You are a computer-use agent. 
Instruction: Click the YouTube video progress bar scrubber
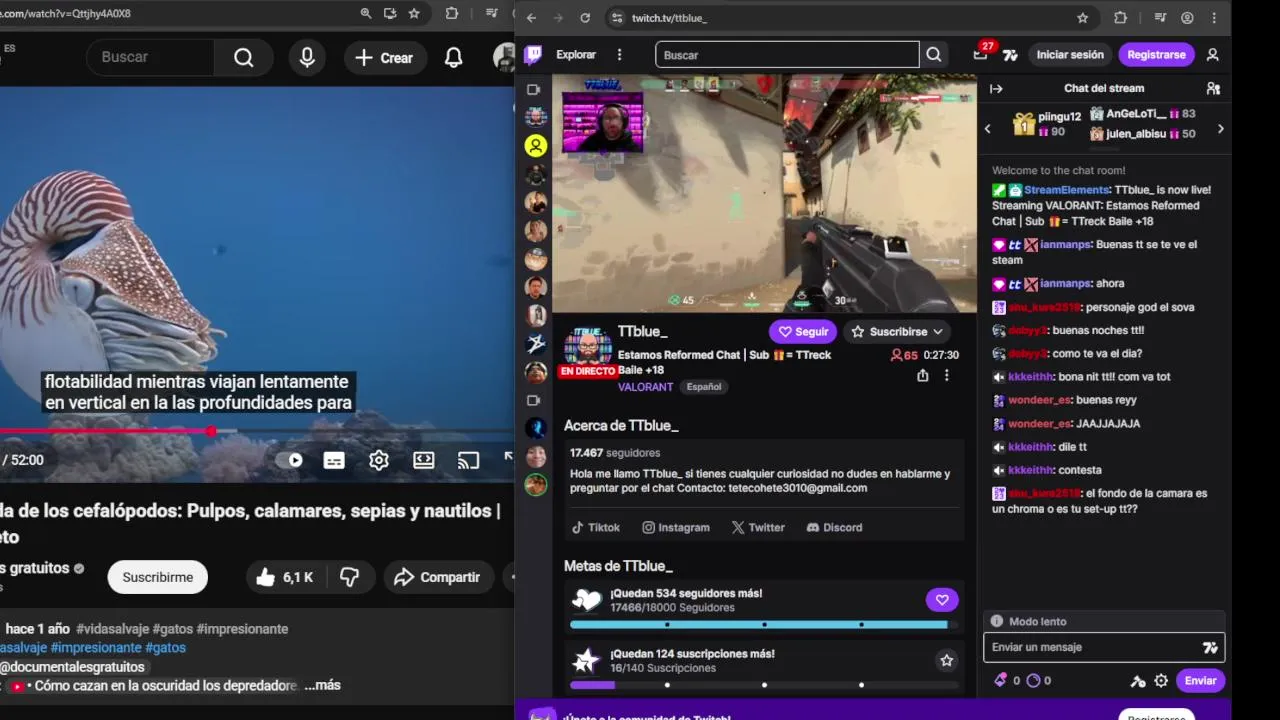click(x=212, y=431)
